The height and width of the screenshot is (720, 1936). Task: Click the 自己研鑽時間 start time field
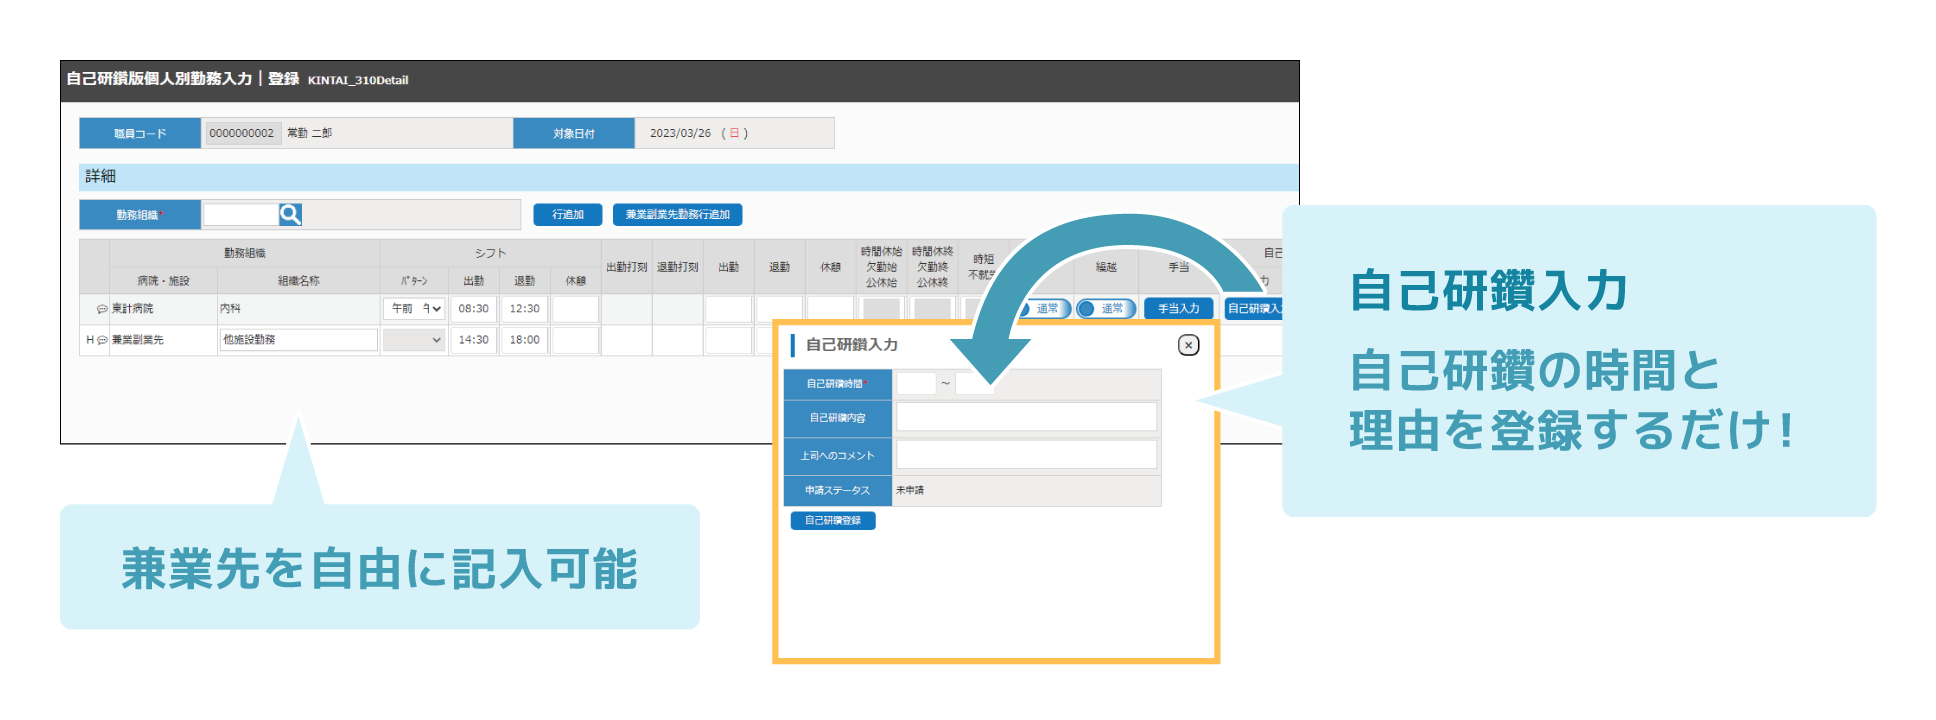coord(915,383)
